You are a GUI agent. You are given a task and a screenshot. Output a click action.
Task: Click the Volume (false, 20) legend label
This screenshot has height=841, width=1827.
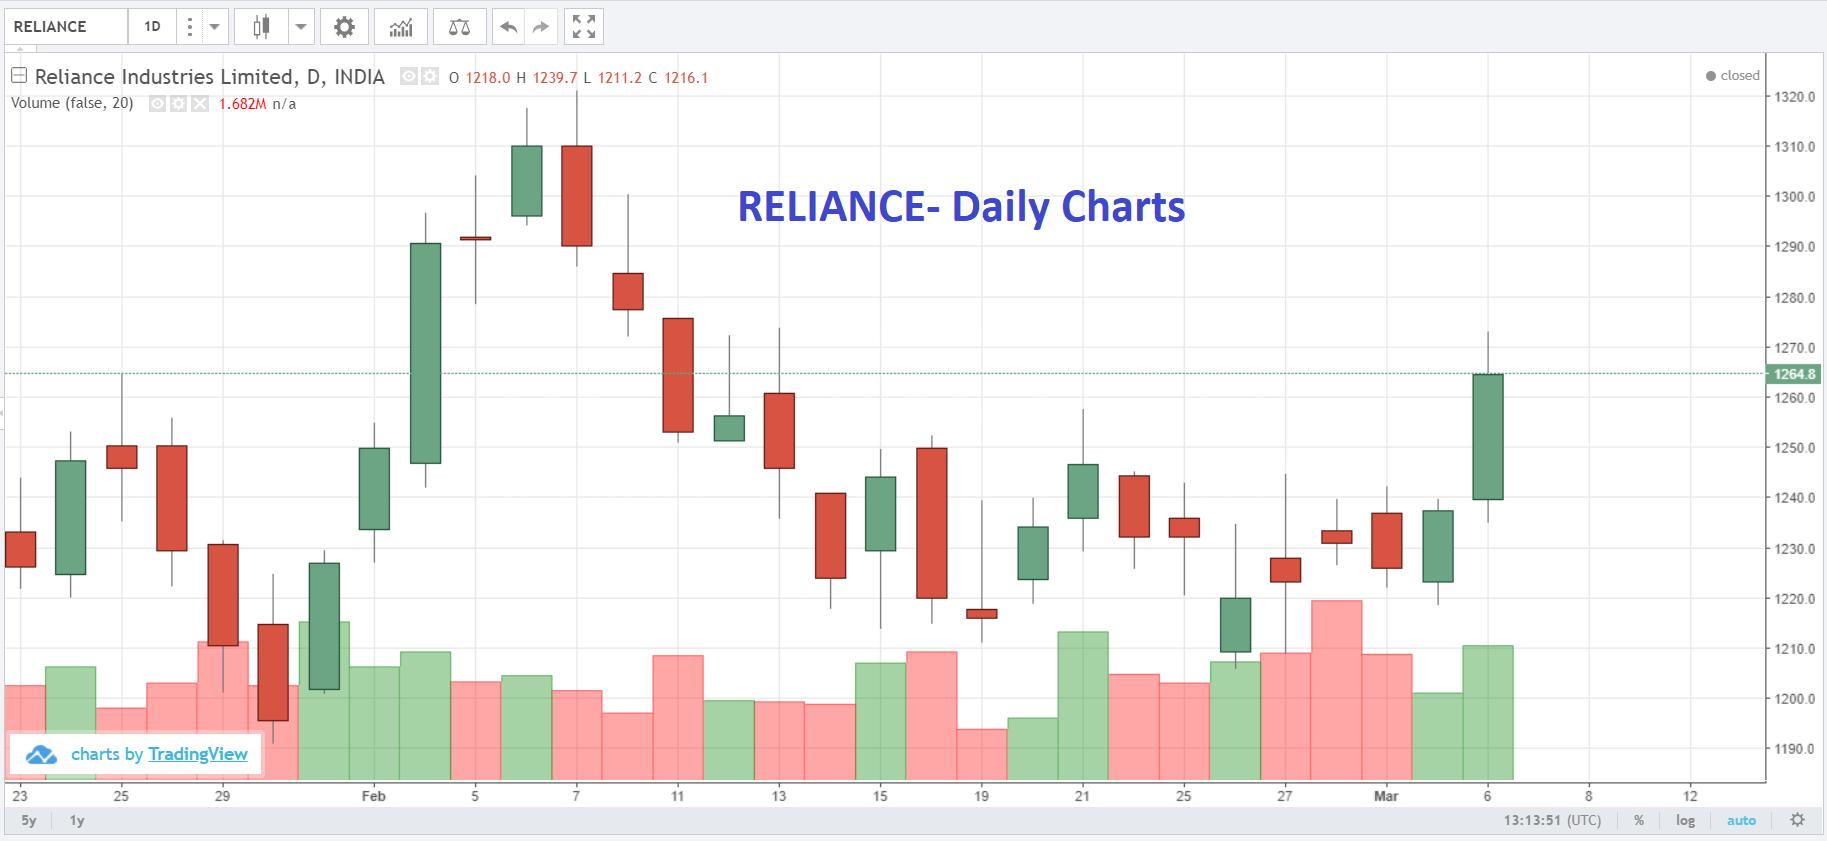72,103
